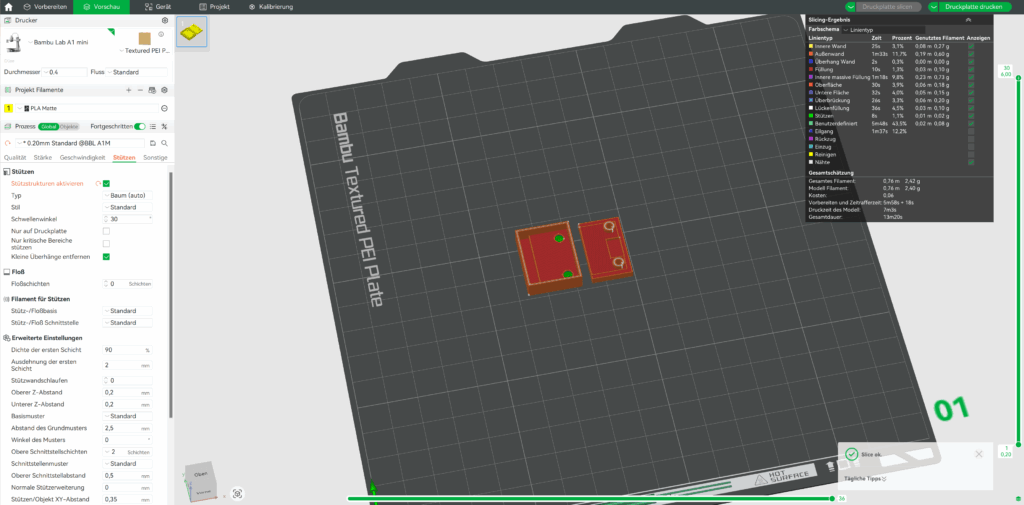The image size is (1024, 505).
Task: Click the vertical layer slider top handle
Action: 1018,80
